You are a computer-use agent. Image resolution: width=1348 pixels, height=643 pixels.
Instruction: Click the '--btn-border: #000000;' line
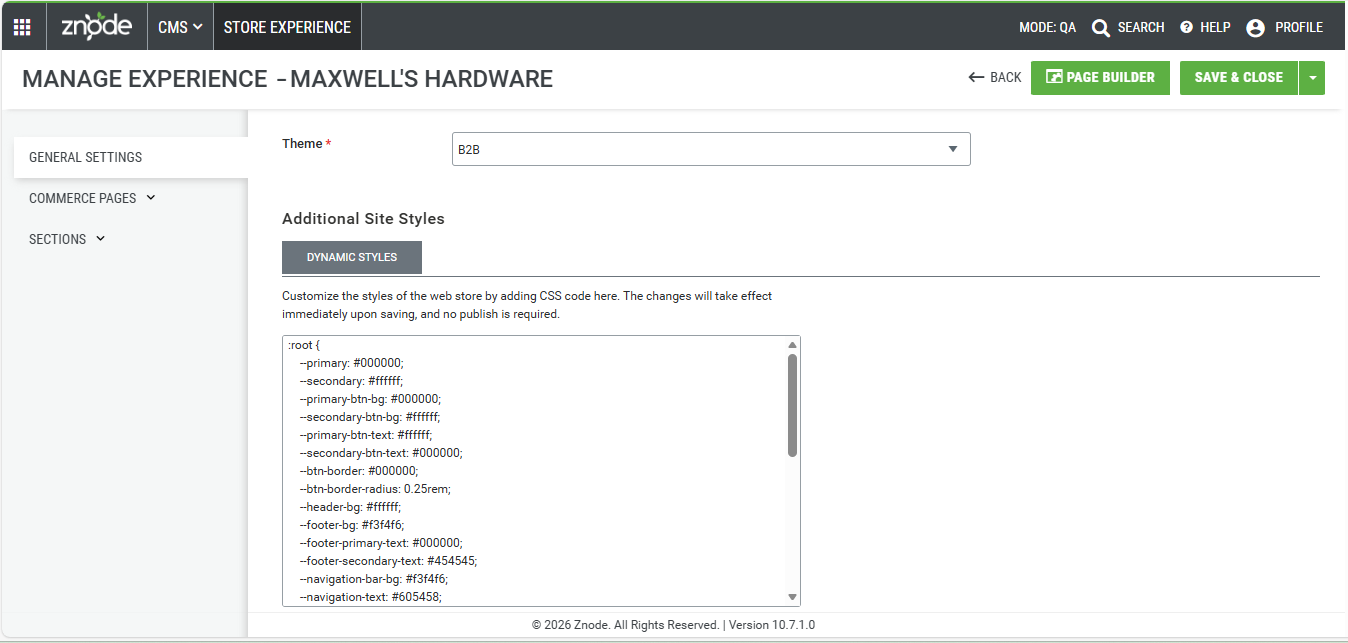pyautogui.click(x=359, y=471)
